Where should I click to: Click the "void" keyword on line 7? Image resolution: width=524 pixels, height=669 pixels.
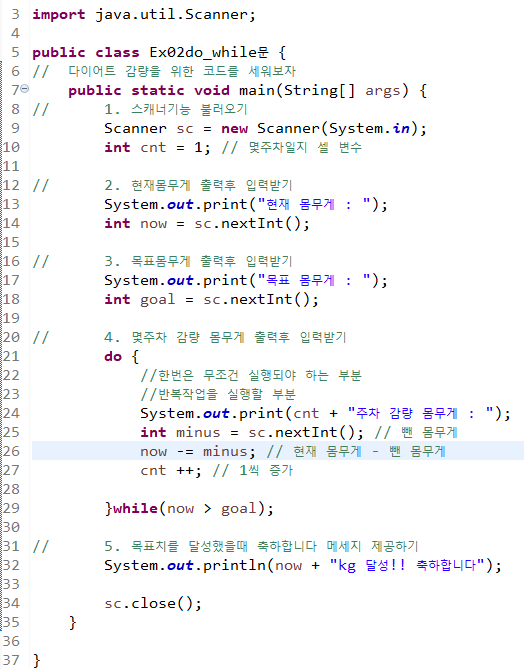click(x=212, y=90)
